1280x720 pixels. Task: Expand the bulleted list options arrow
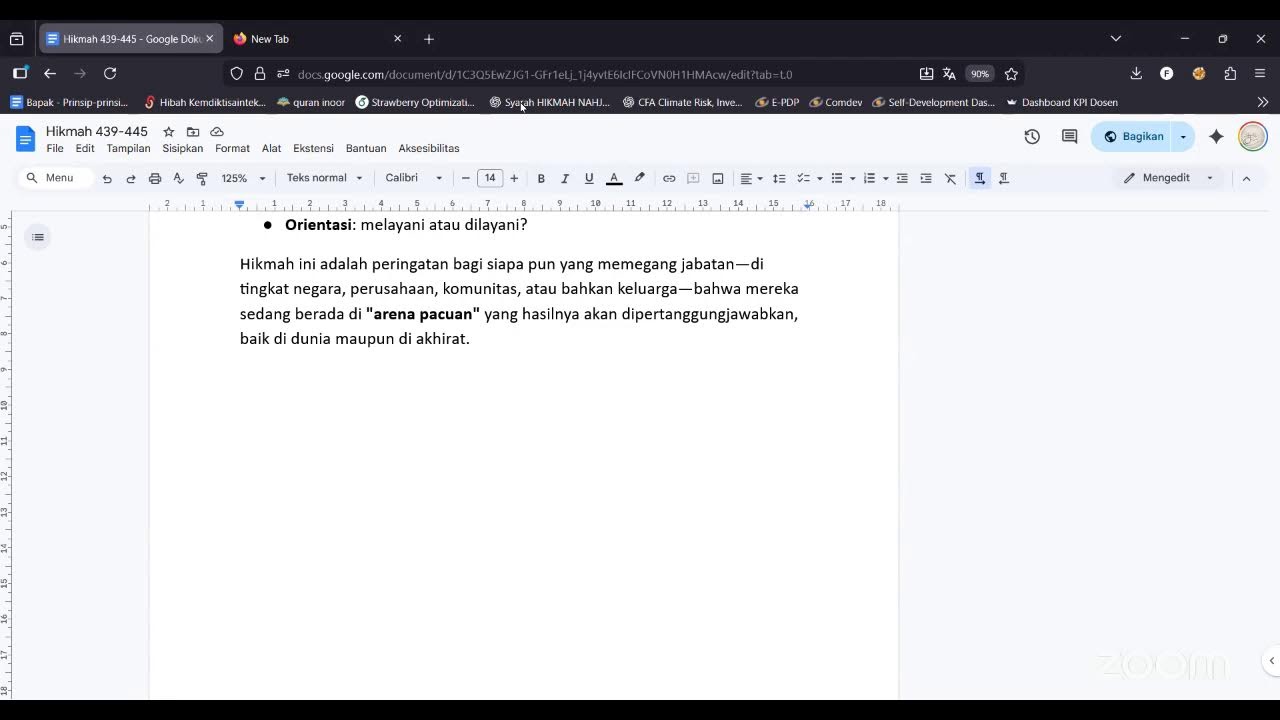pyautogui.click(x=853, y=178)
